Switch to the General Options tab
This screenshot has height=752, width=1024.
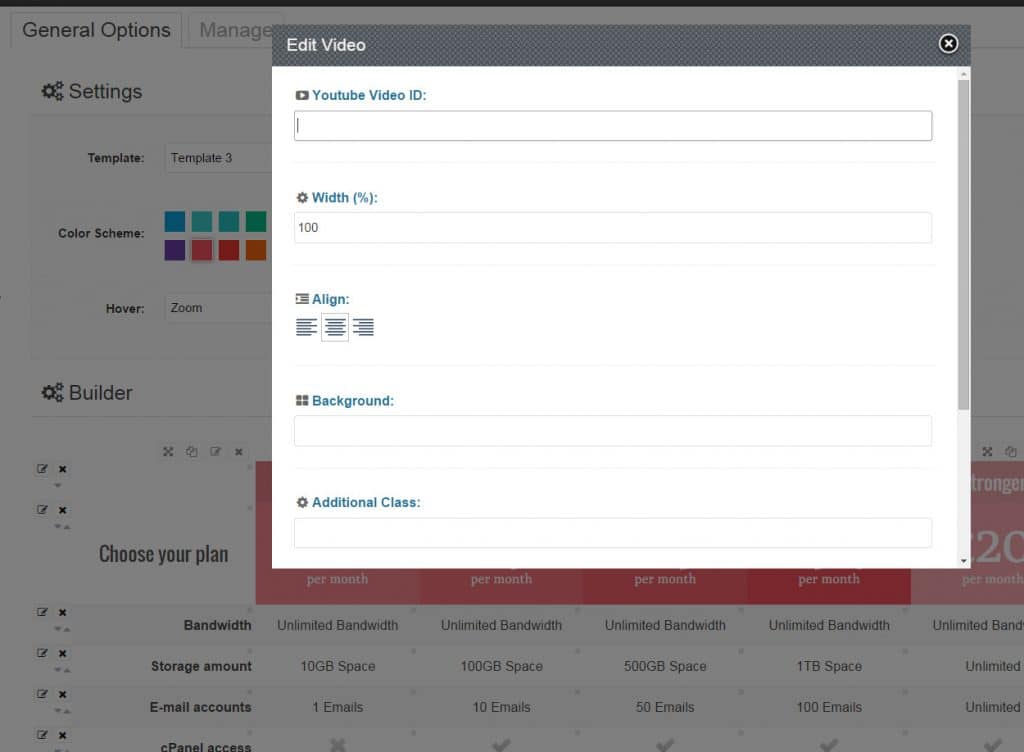pos(95,30)
